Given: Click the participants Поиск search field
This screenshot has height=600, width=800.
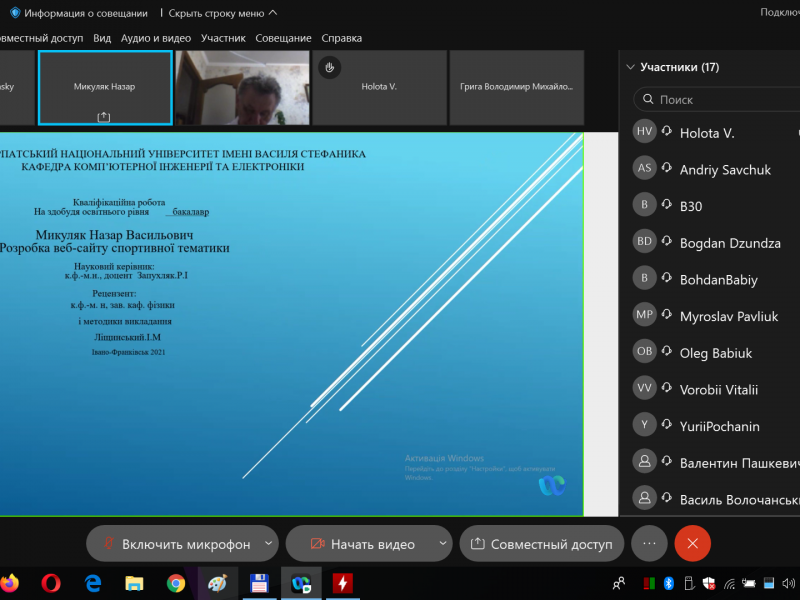Looking at the screenshot, I should (715, 100).
